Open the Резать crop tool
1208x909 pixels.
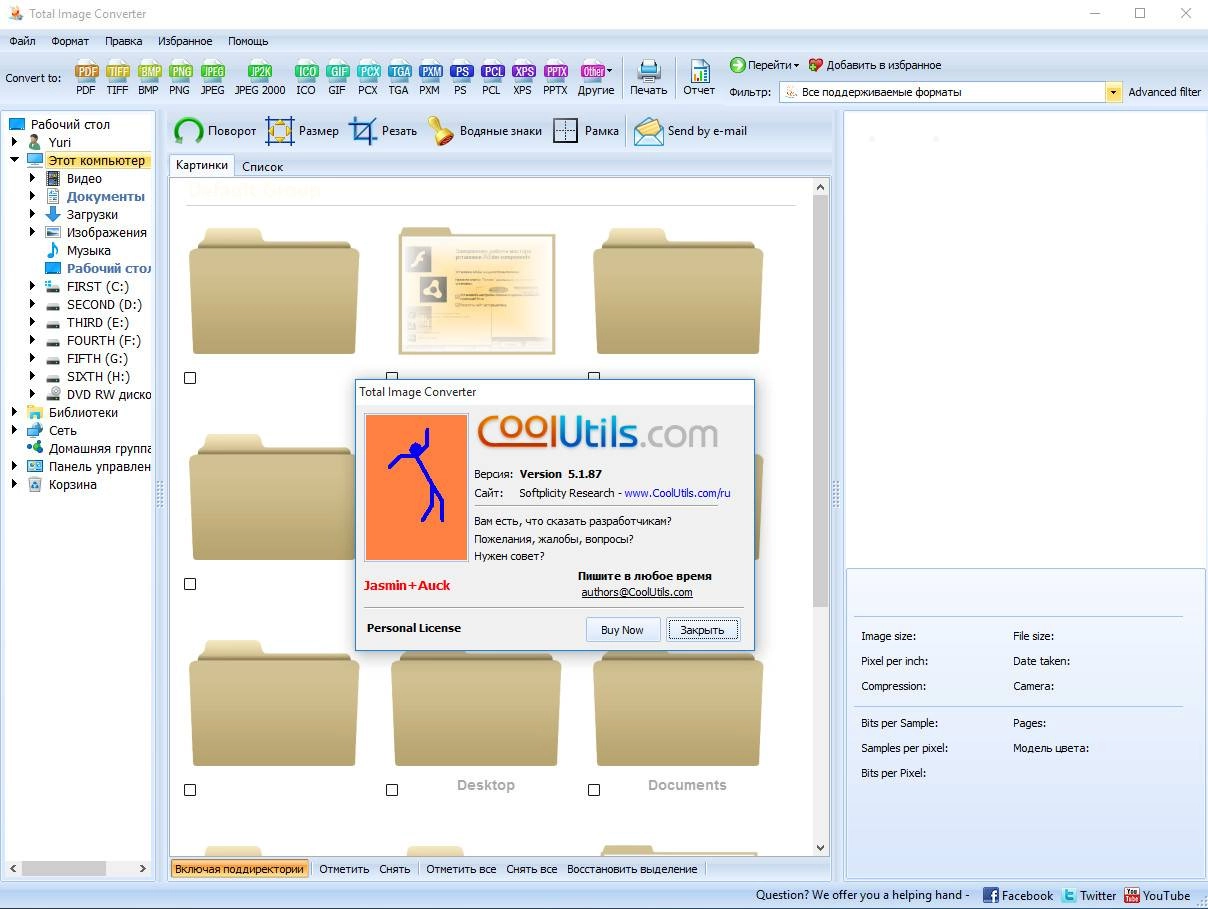point(383,131)
